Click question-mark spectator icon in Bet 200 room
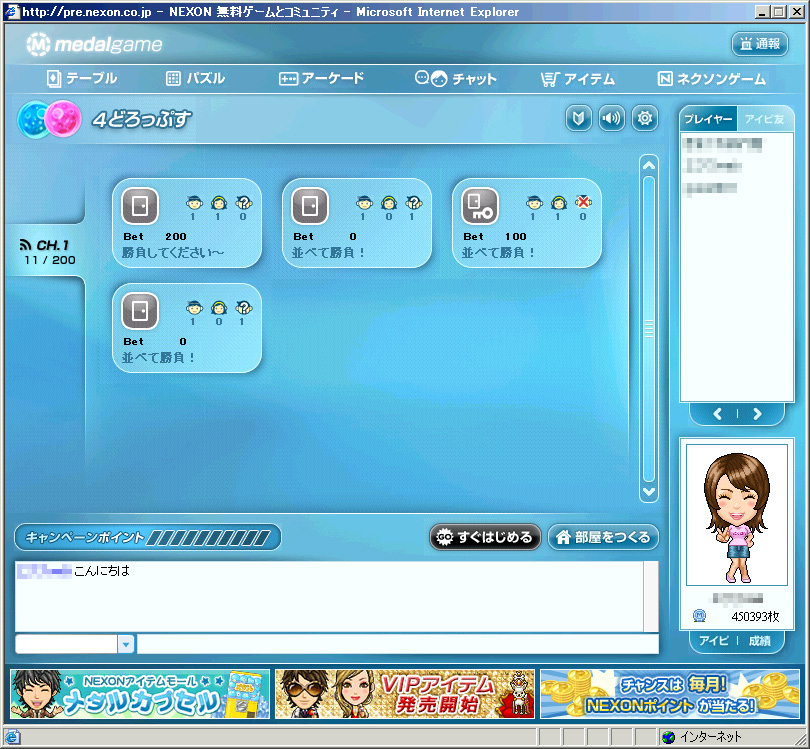The image size is (810, 749). (243, 202)
